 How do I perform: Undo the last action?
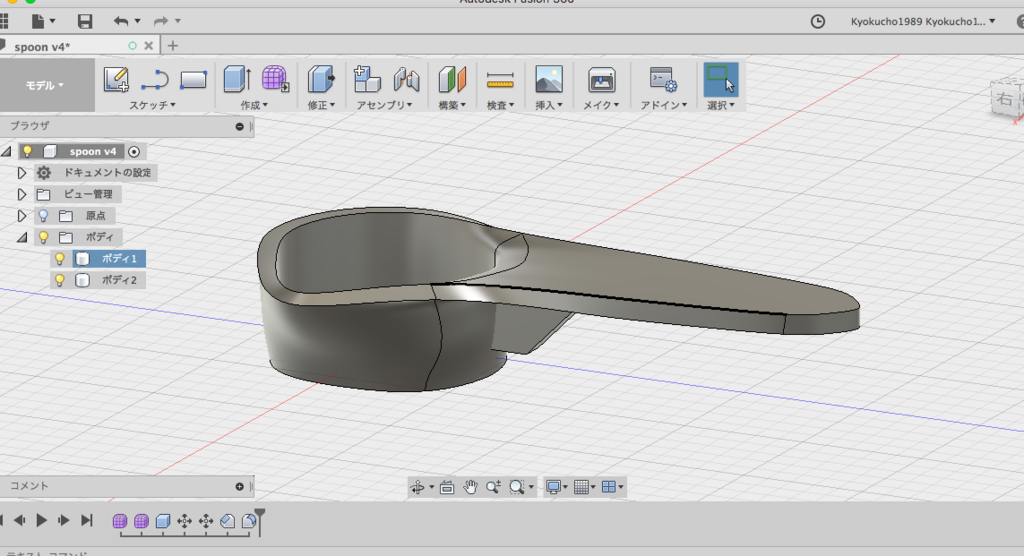pos(121,22)
